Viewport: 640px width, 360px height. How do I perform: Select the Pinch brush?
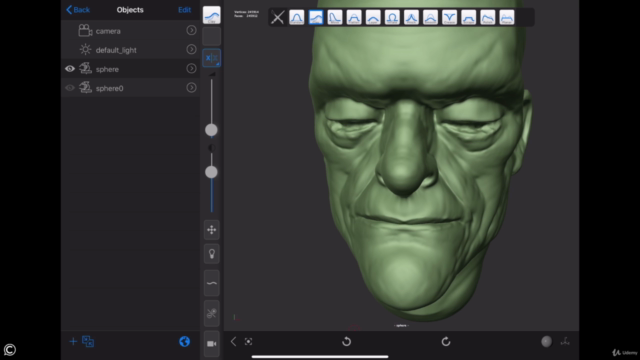411,18
